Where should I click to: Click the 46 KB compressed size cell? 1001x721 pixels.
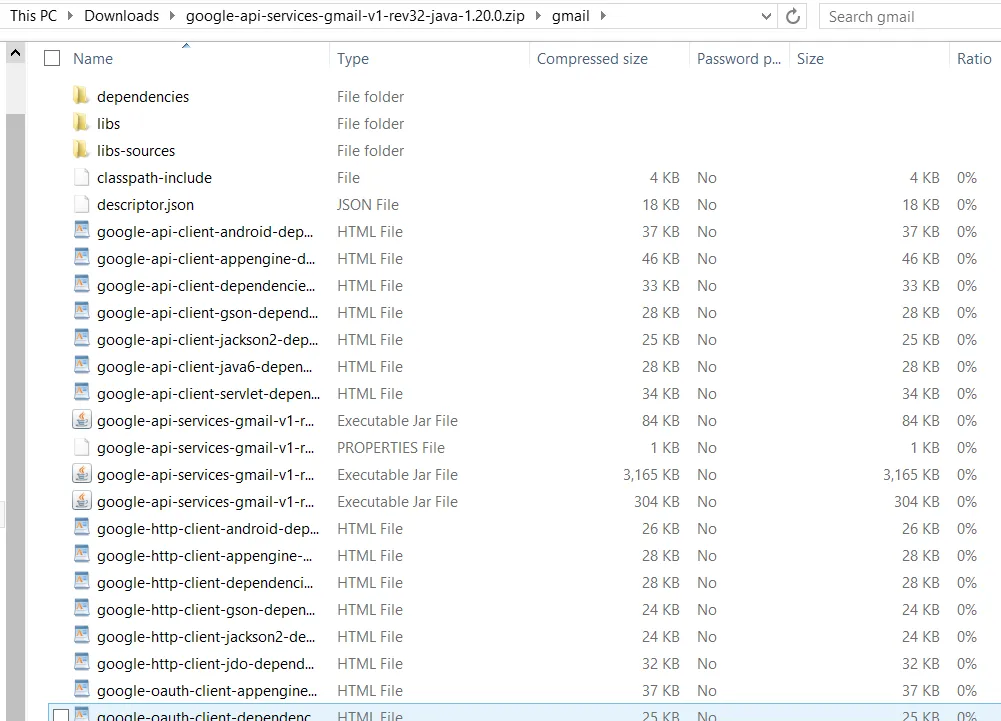[x=661, y=259]
